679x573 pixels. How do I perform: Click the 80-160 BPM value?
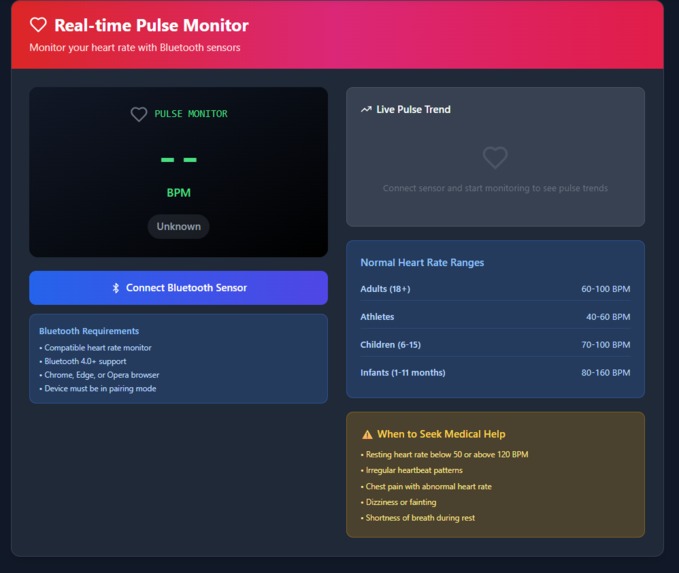coord(605,372)
